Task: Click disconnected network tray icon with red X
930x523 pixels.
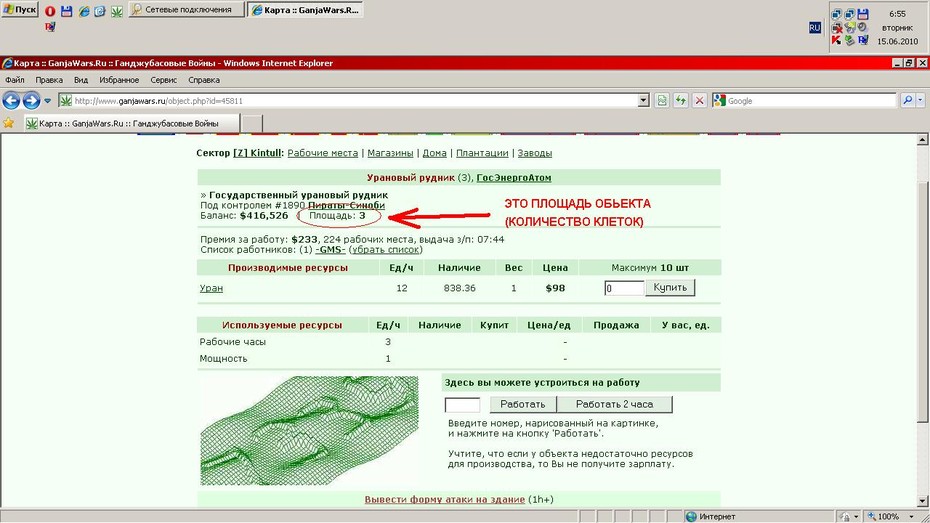Action: 837,27
